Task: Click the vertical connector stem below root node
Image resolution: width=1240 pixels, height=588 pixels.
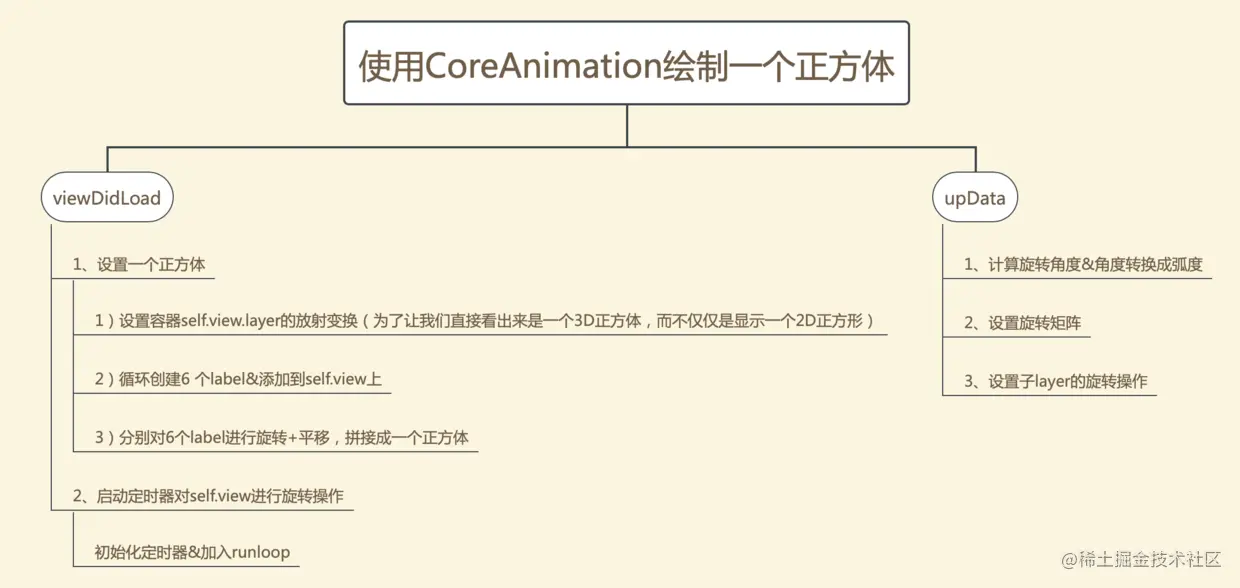Action: tap(627, 126)
